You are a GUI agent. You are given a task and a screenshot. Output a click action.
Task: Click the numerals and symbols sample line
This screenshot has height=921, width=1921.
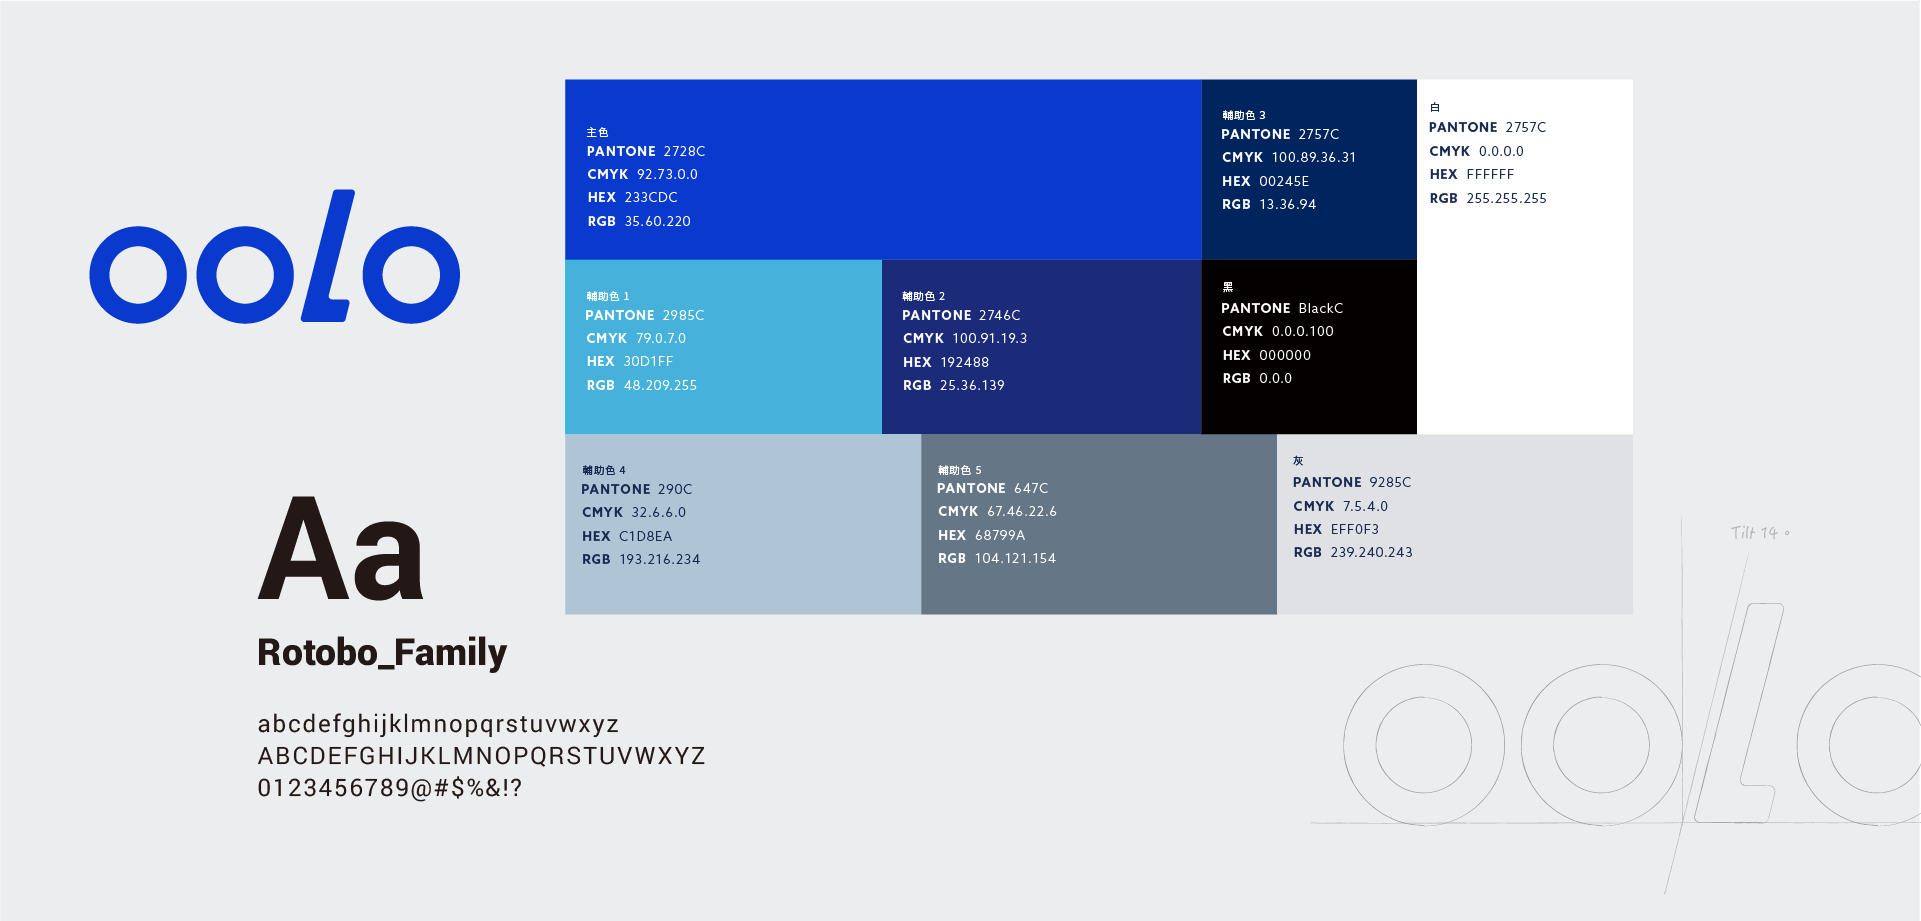pyautogui.click(x=390, y=788)
